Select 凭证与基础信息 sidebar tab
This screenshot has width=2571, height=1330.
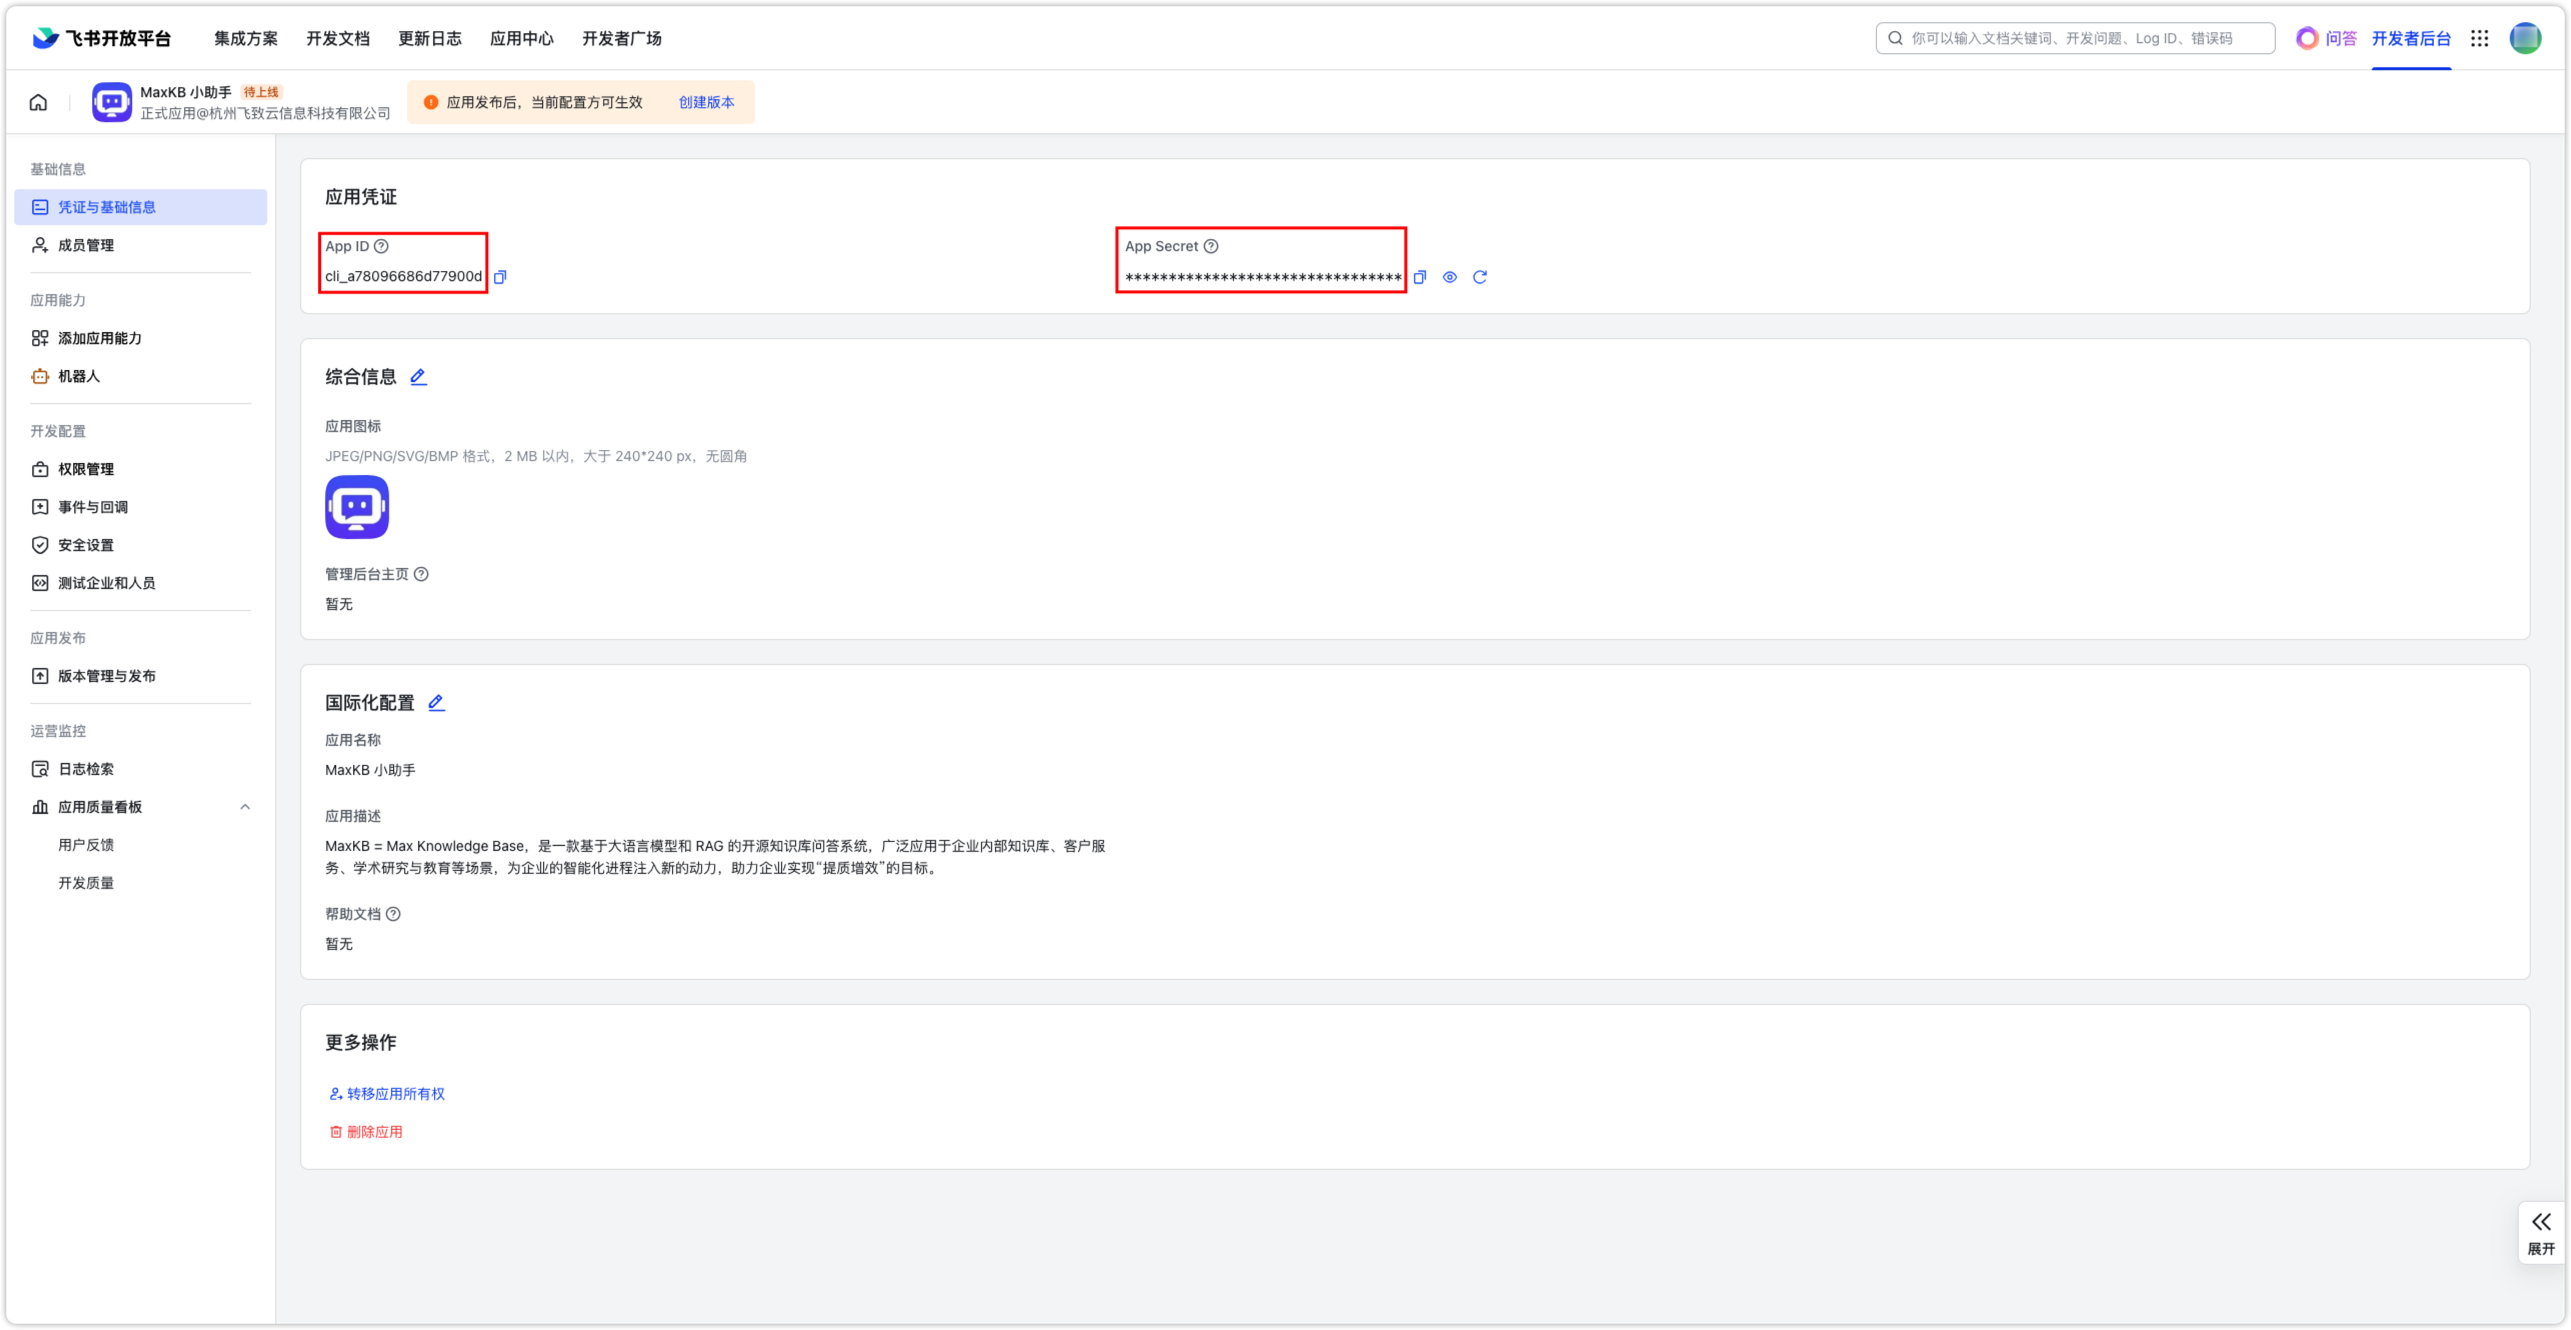[141, 207]
